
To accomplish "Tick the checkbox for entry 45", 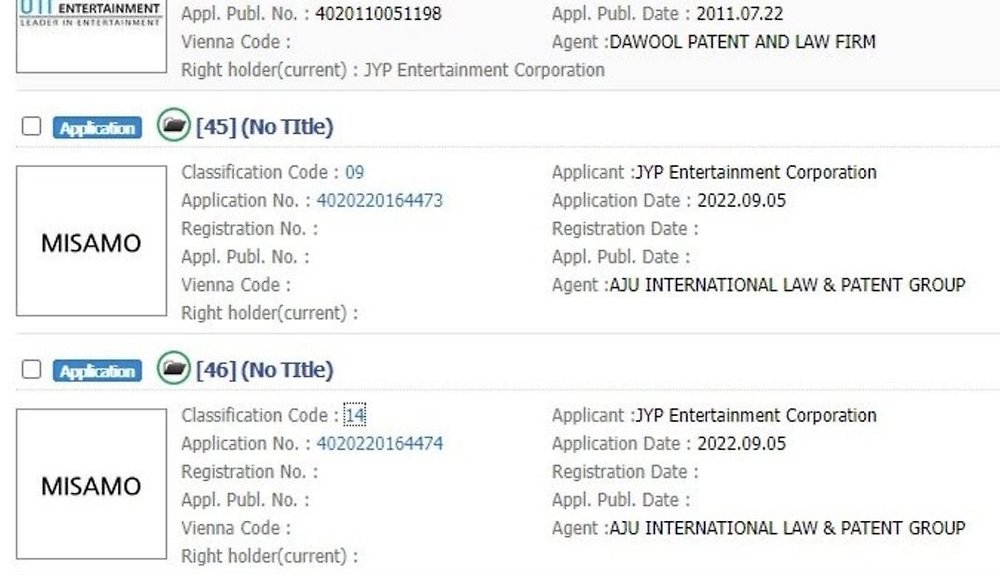I will click(x=32, y=127).
